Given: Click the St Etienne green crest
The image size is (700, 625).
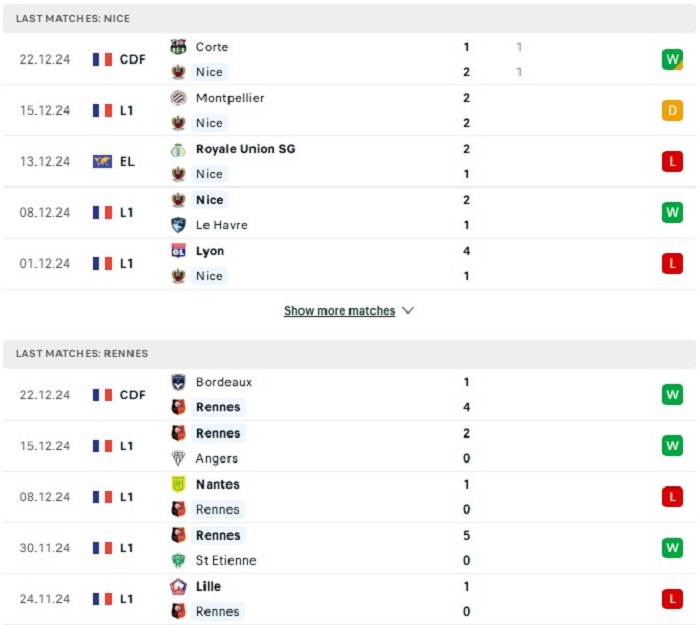Looking at the screenshot, I should click(179, 560).
